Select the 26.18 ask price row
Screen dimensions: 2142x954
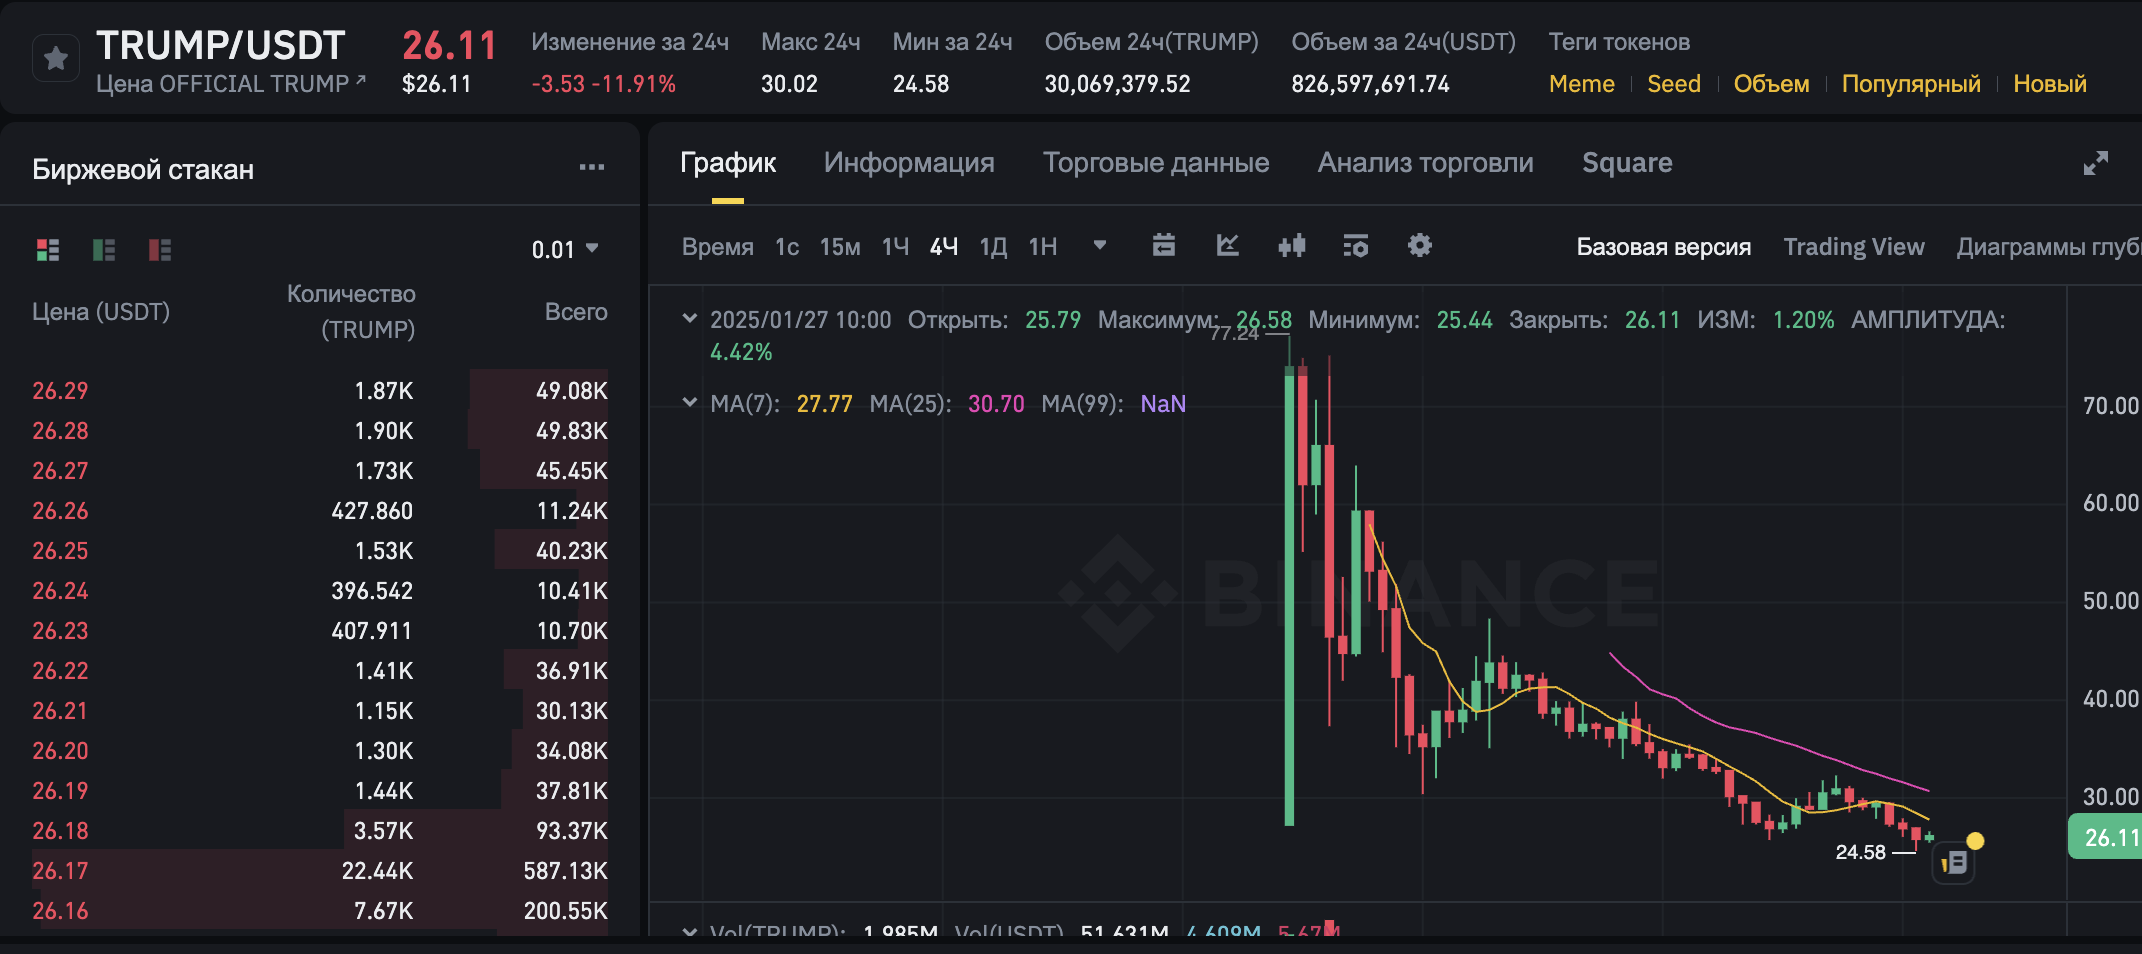(x=320, y=831)
